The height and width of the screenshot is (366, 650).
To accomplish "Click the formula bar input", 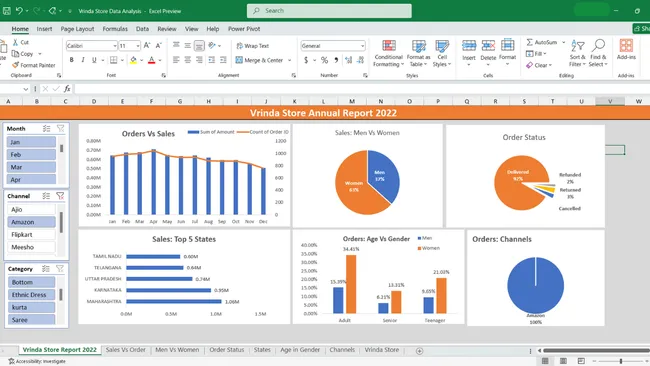I will coord(361,89).
